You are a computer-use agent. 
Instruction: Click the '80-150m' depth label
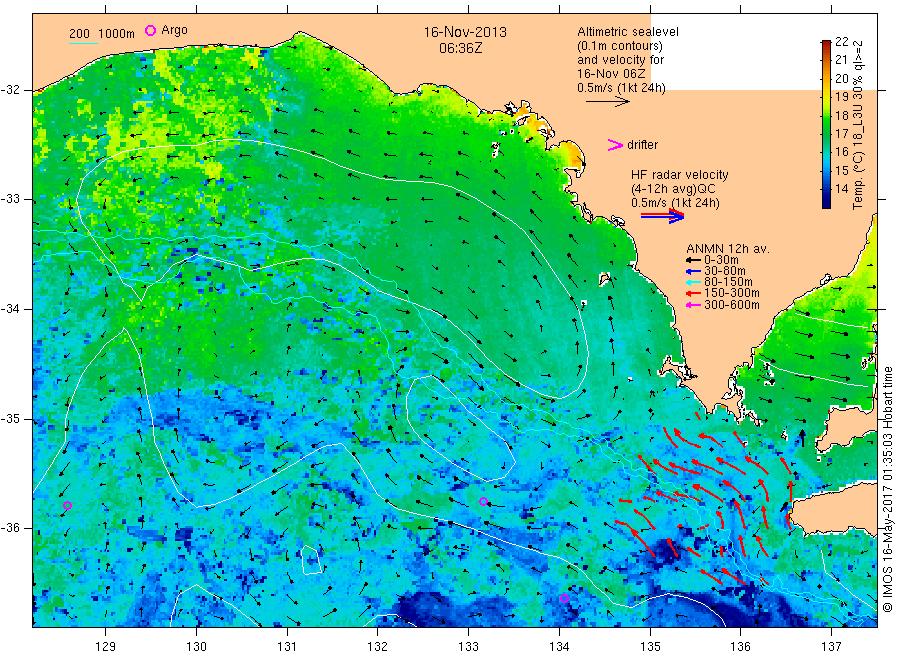[728, 282]
